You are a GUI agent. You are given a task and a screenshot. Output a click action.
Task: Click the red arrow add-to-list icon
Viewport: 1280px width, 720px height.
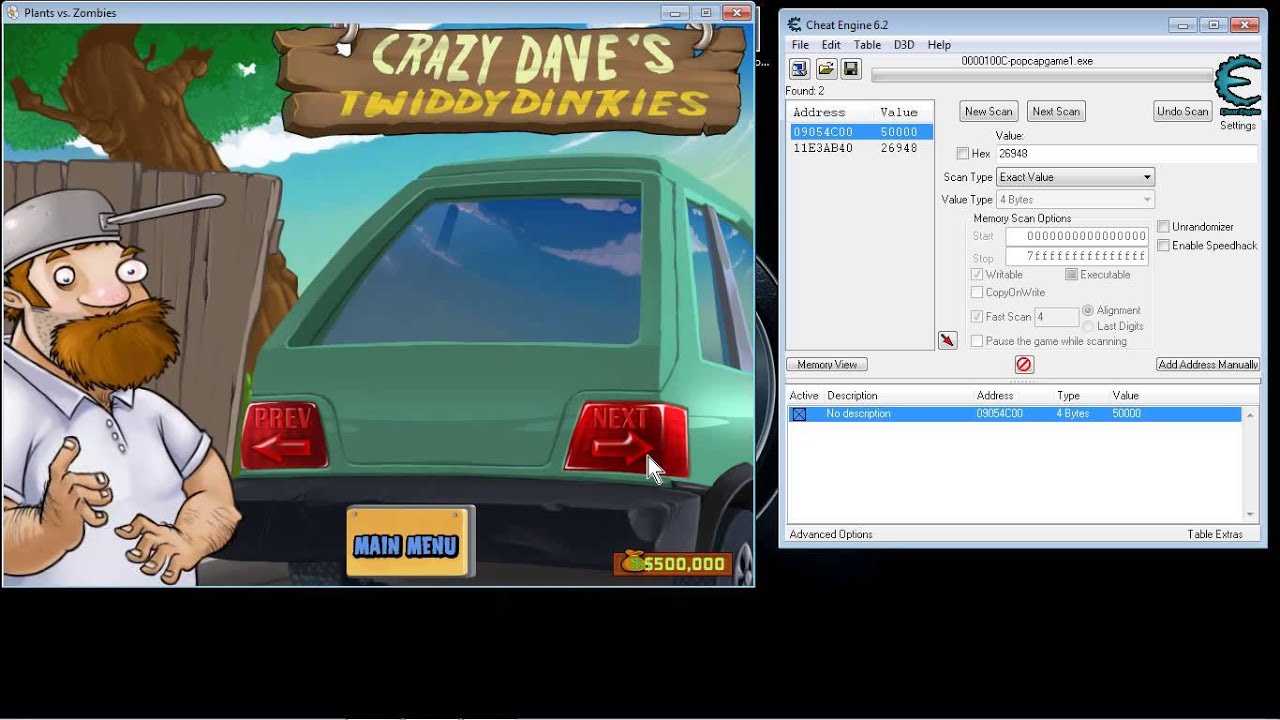pos(947,341)
